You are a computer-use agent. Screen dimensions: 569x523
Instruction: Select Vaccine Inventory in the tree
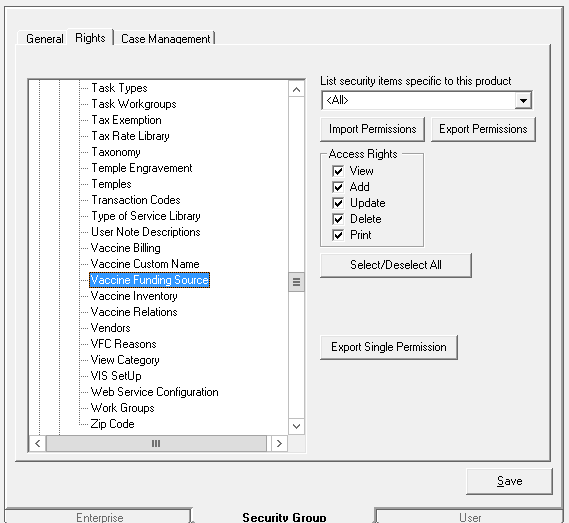point(134,296)
